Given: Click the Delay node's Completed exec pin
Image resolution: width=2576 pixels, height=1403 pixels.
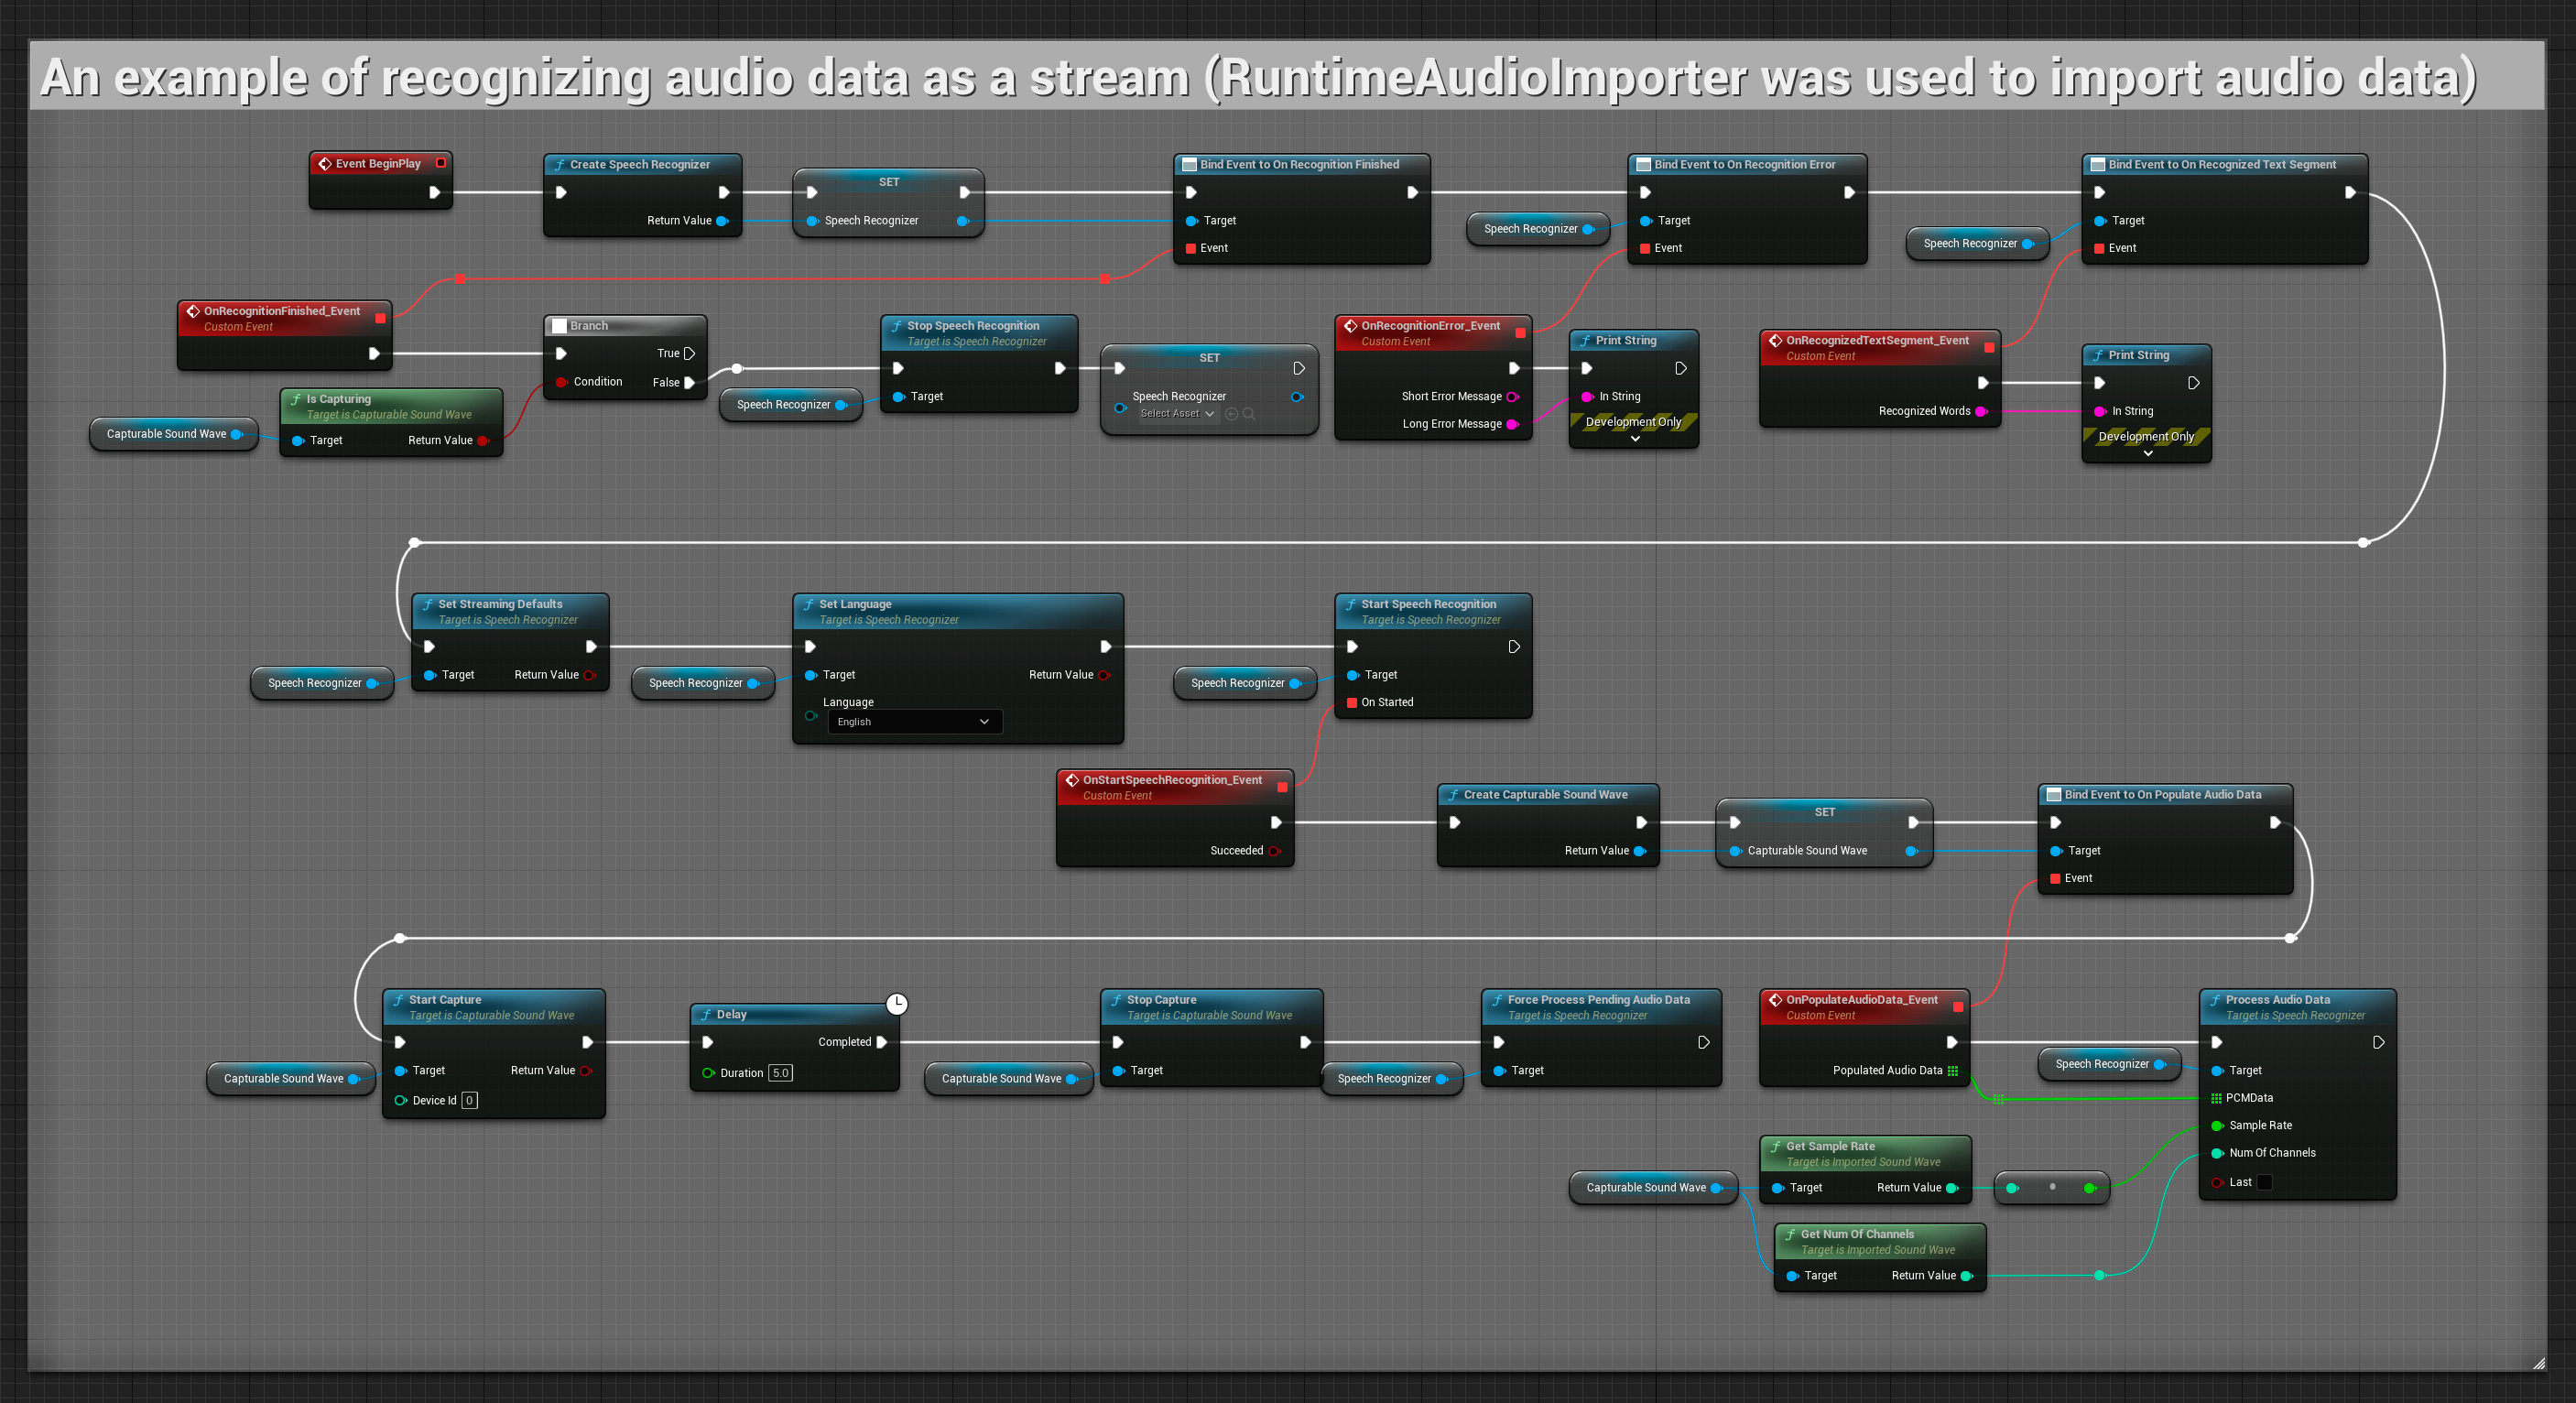Looking at the screenshot, I should point(881,1042).
